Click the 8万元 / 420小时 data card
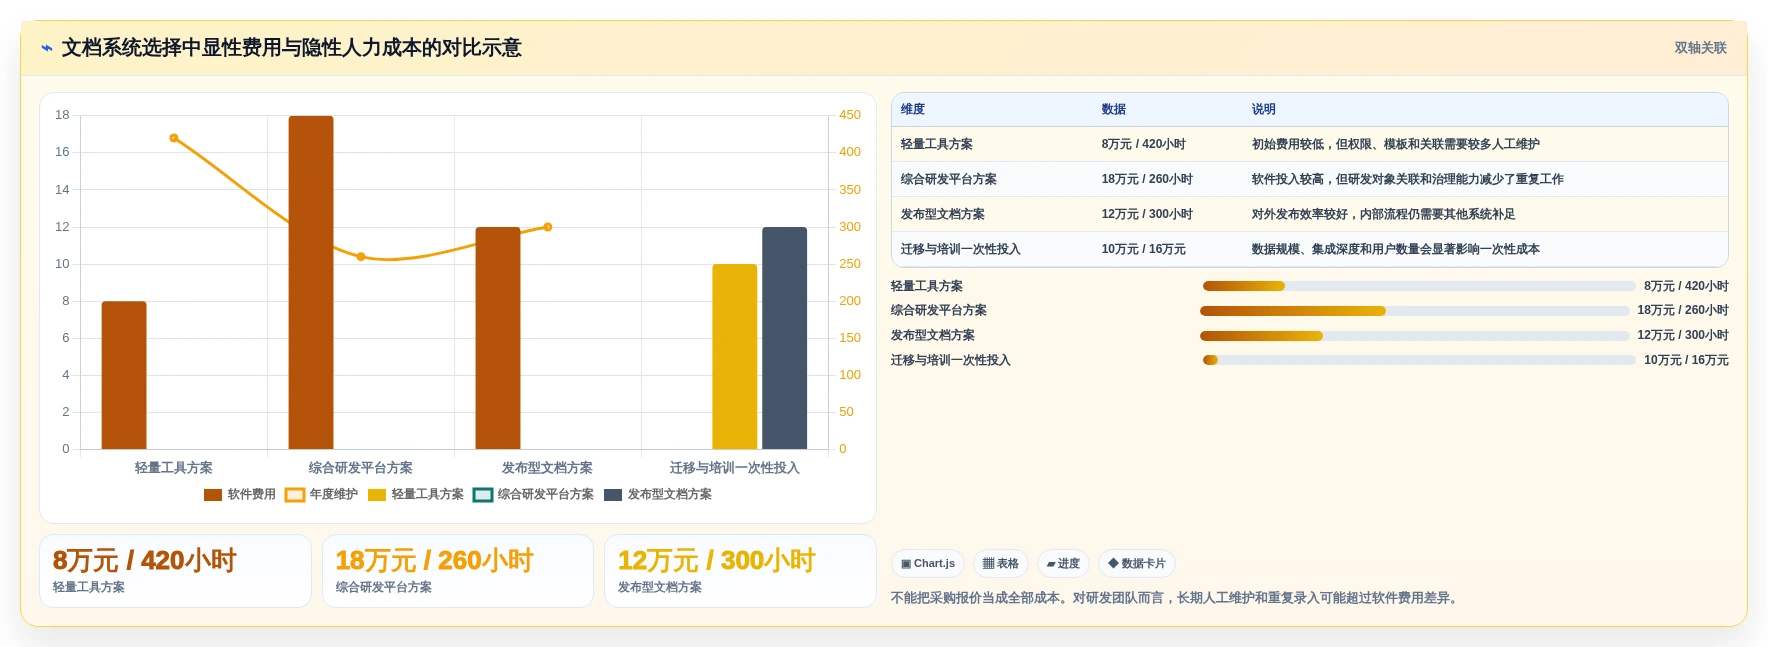This screenshot has width=1768, height=647. click(175, 571)
